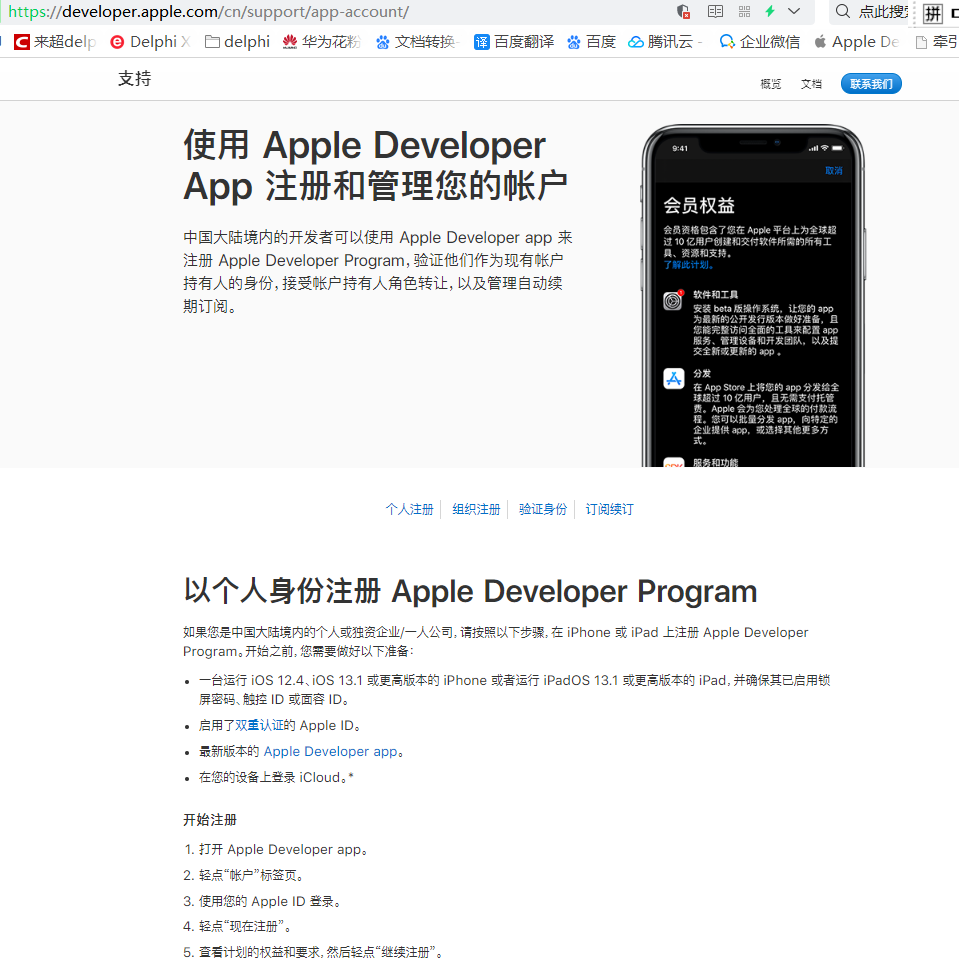Click the iPhone screenshot image
Viewport: 959px width, 965px height.
[x=753, y=295]
